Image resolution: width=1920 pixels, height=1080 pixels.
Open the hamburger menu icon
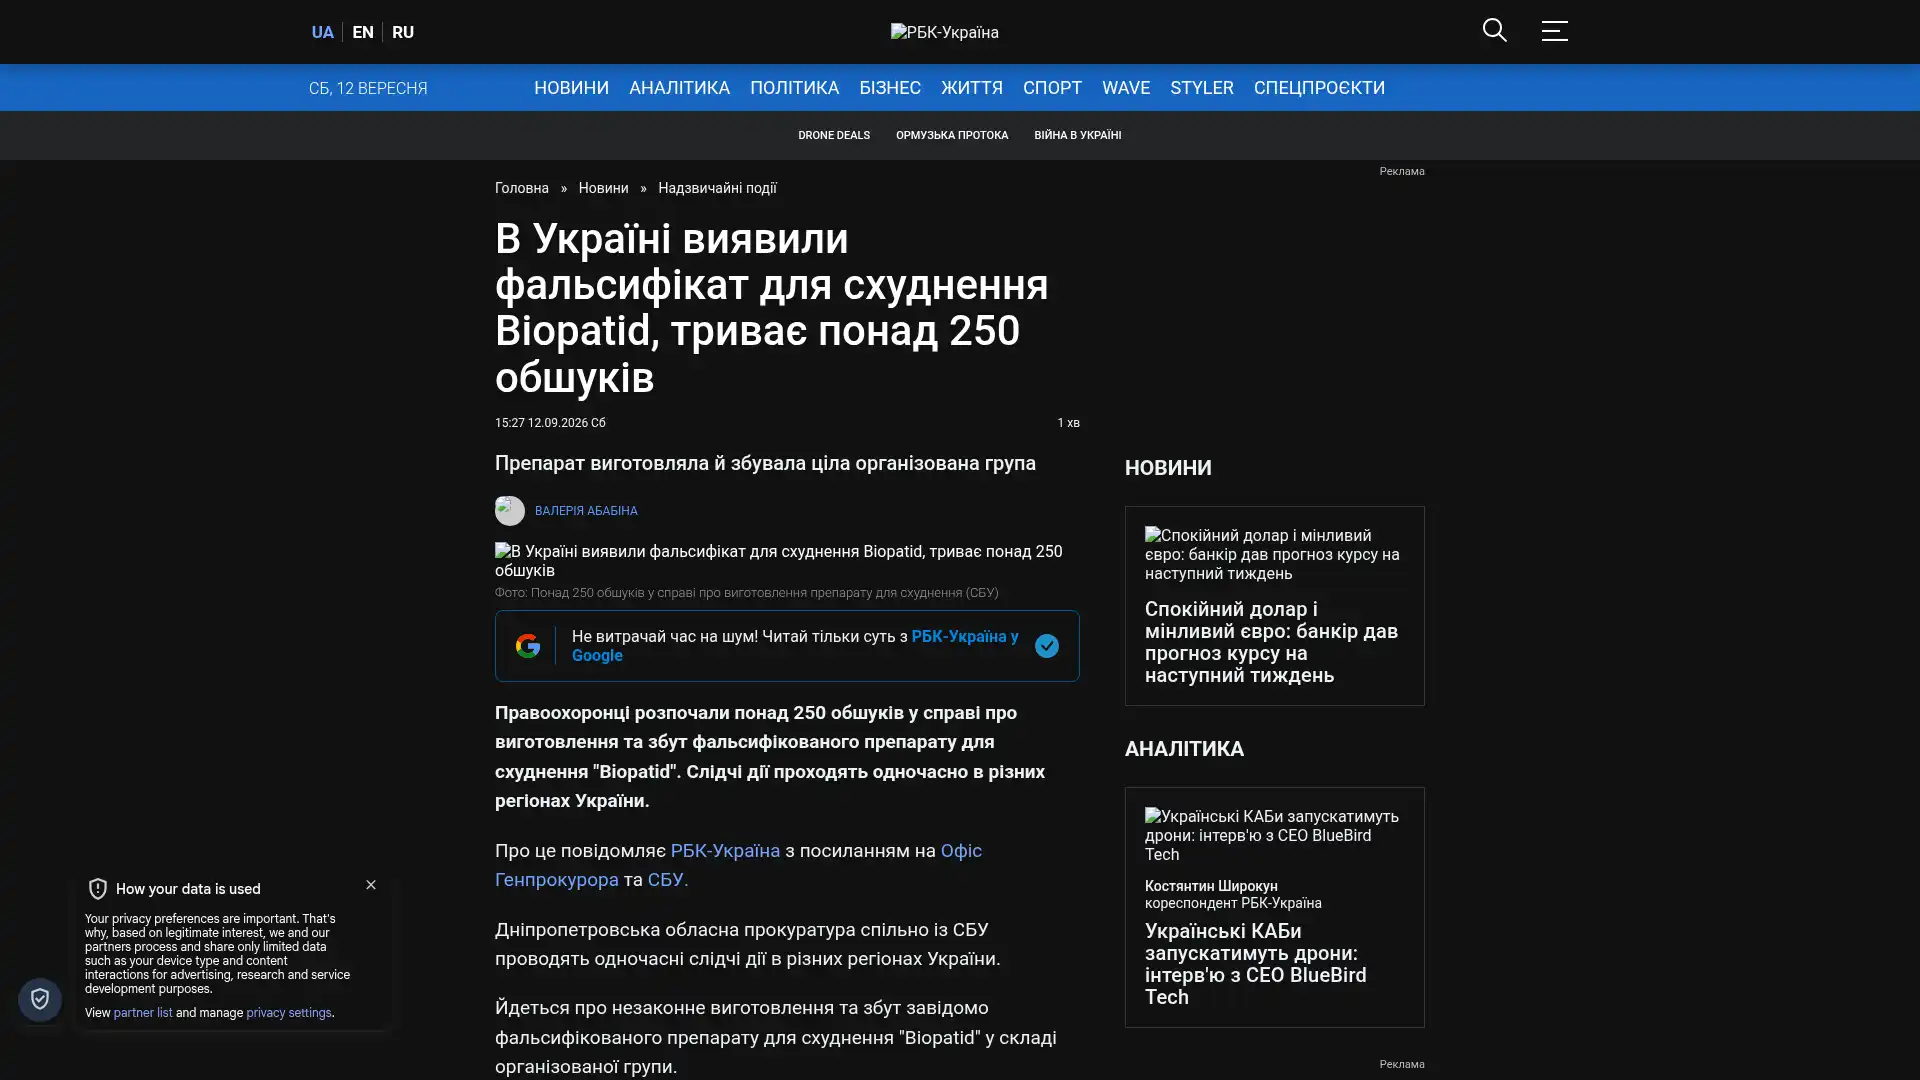[x=1554, y=30]
